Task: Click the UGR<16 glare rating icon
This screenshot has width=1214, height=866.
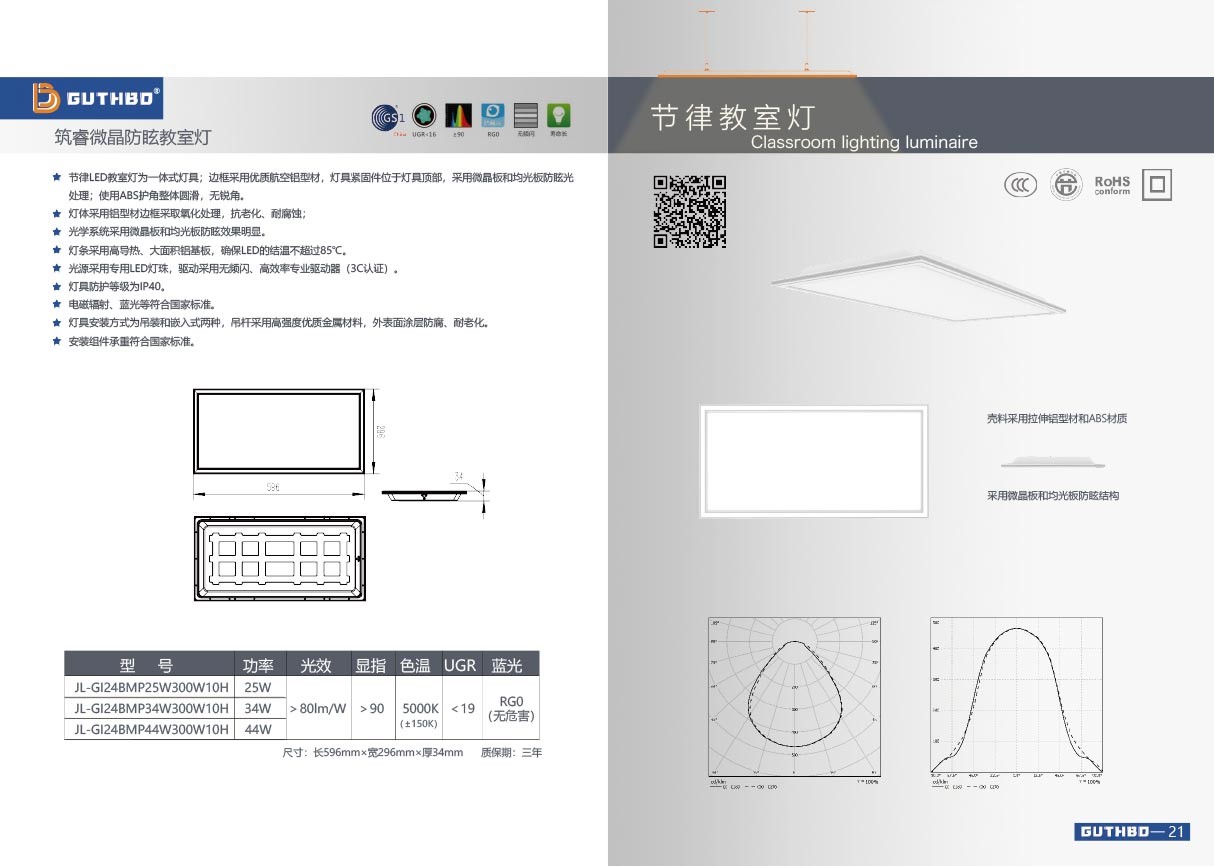Action: (x=424, y=114)
